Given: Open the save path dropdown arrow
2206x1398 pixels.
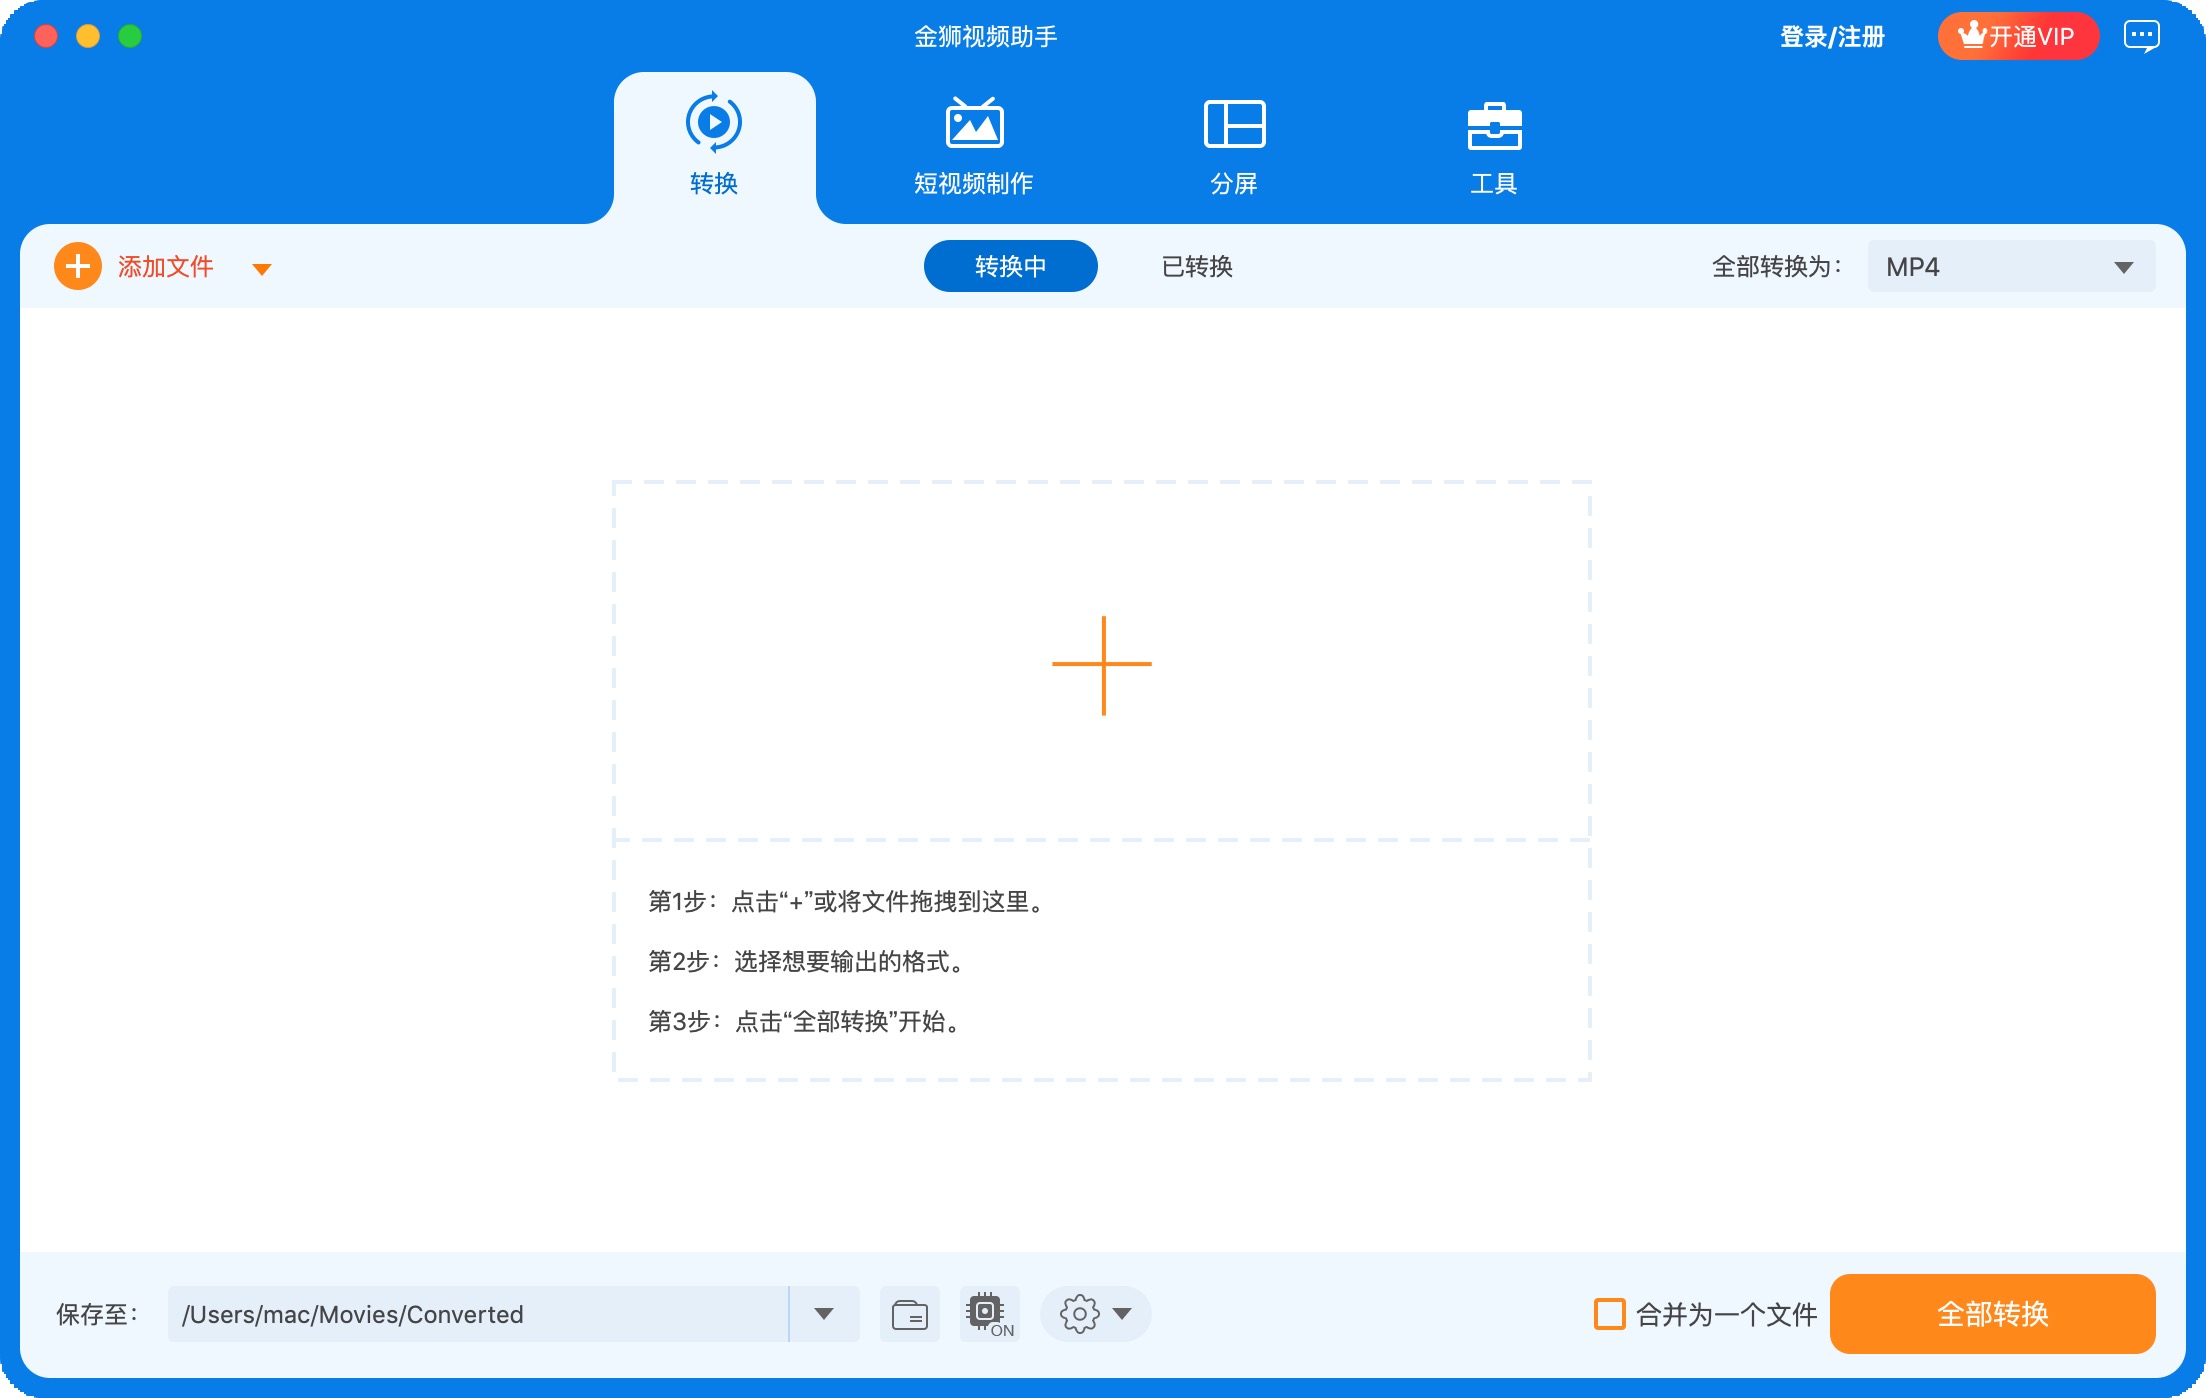Looking at the screenshot, I should pos(824,1314).
